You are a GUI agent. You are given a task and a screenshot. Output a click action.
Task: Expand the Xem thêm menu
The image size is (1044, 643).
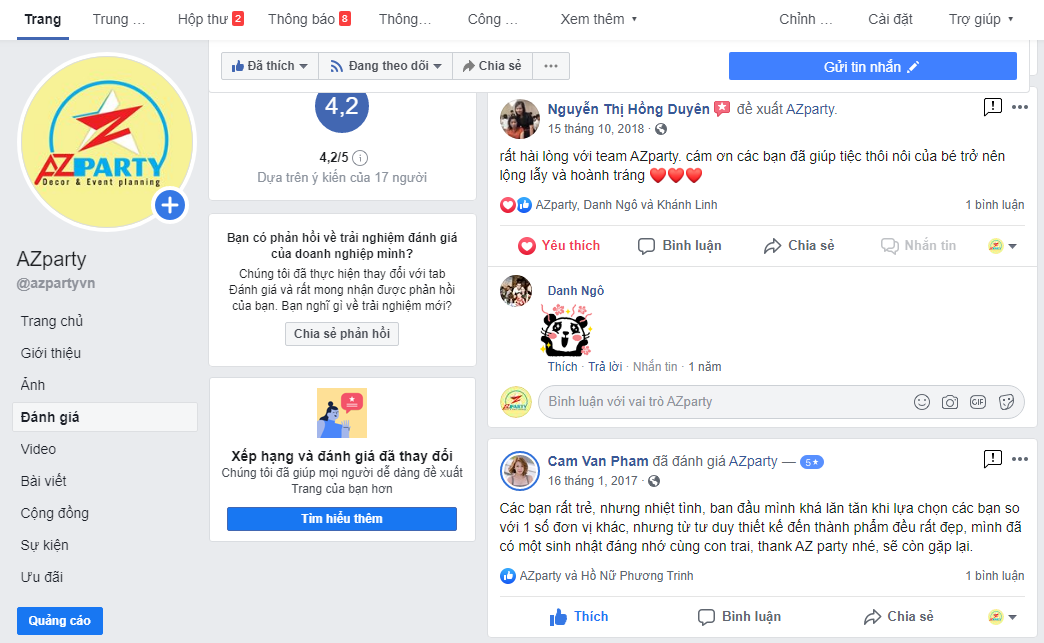(x=599, y=19)
